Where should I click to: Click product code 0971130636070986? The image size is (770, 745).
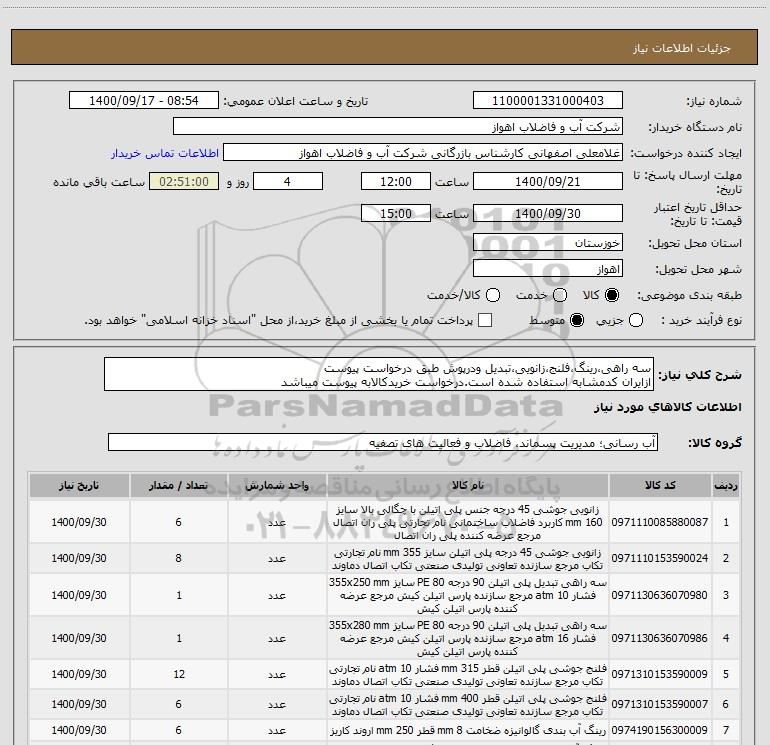(660, 638)
